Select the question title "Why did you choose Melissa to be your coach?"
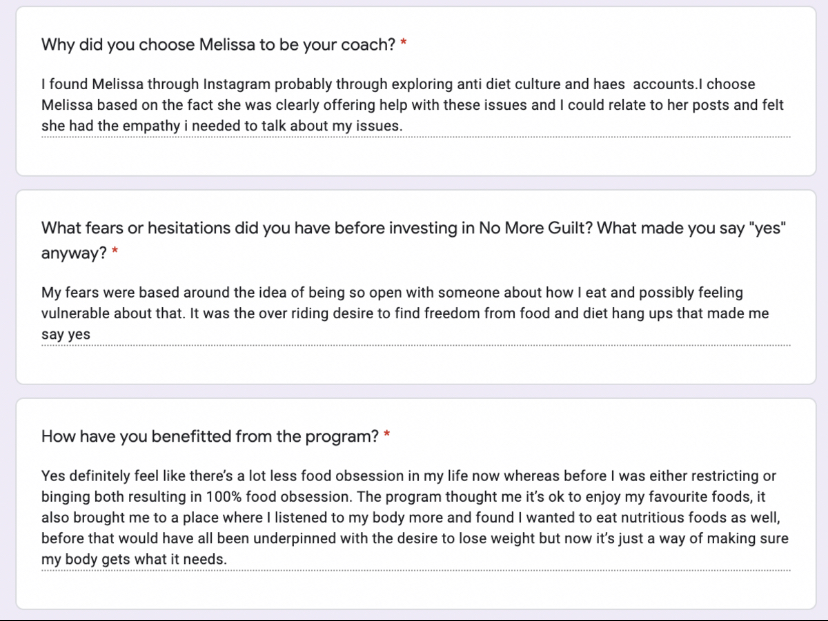Screen dimensions: 828x621 coord(218,44)
